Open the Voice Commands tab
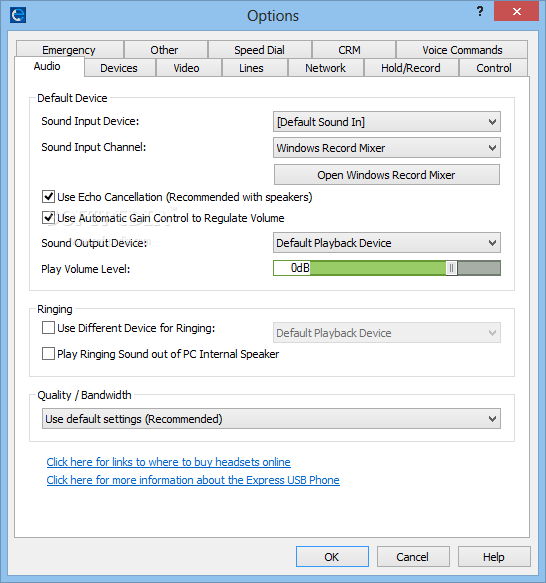 [x=462, y=50]
